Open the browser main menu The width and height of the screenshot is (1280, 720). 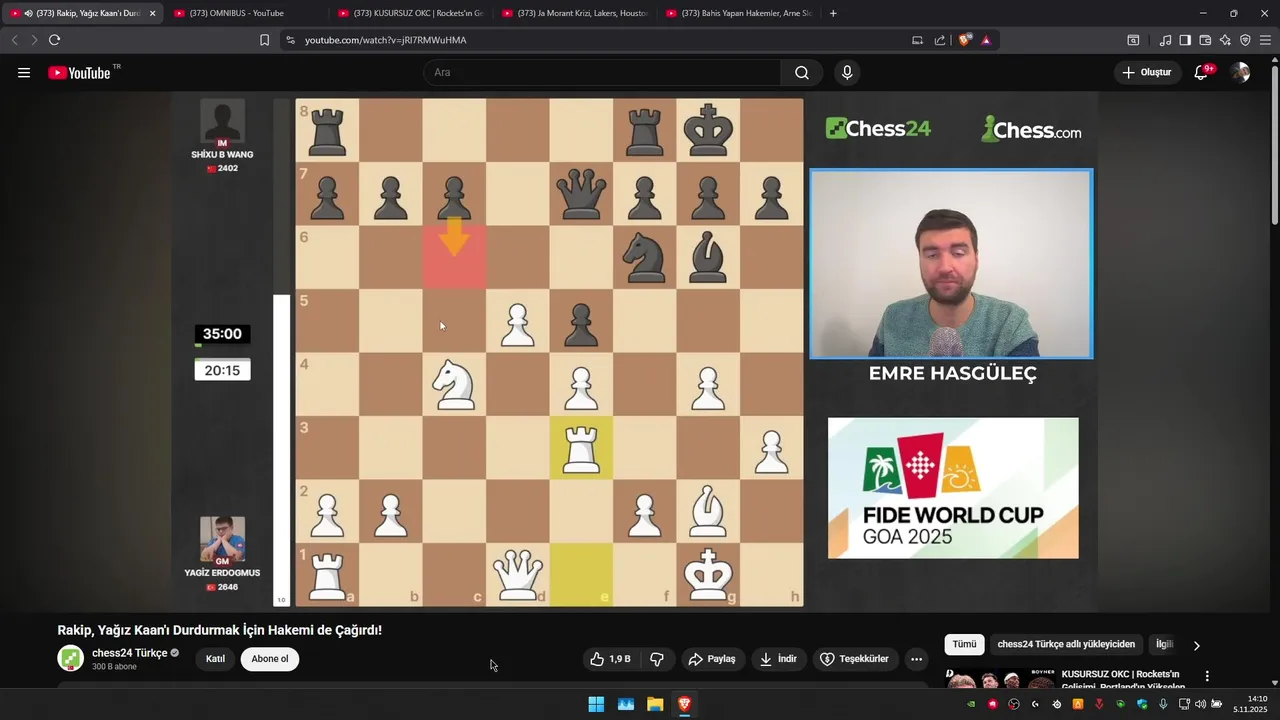pos(1265,40)
